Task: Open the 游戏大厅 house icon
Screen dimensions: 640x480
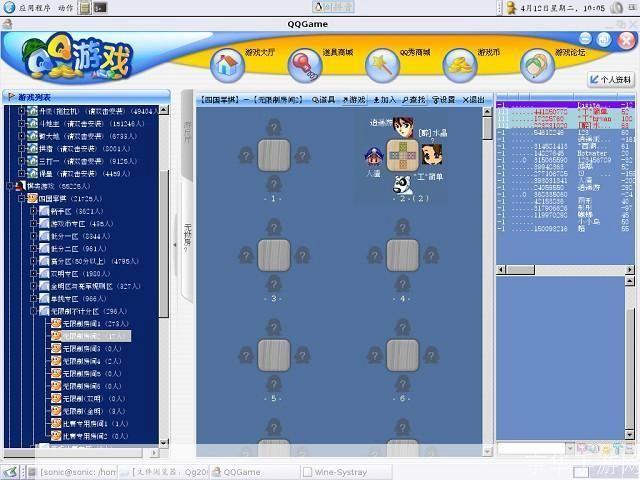Action: click(227, 65)
